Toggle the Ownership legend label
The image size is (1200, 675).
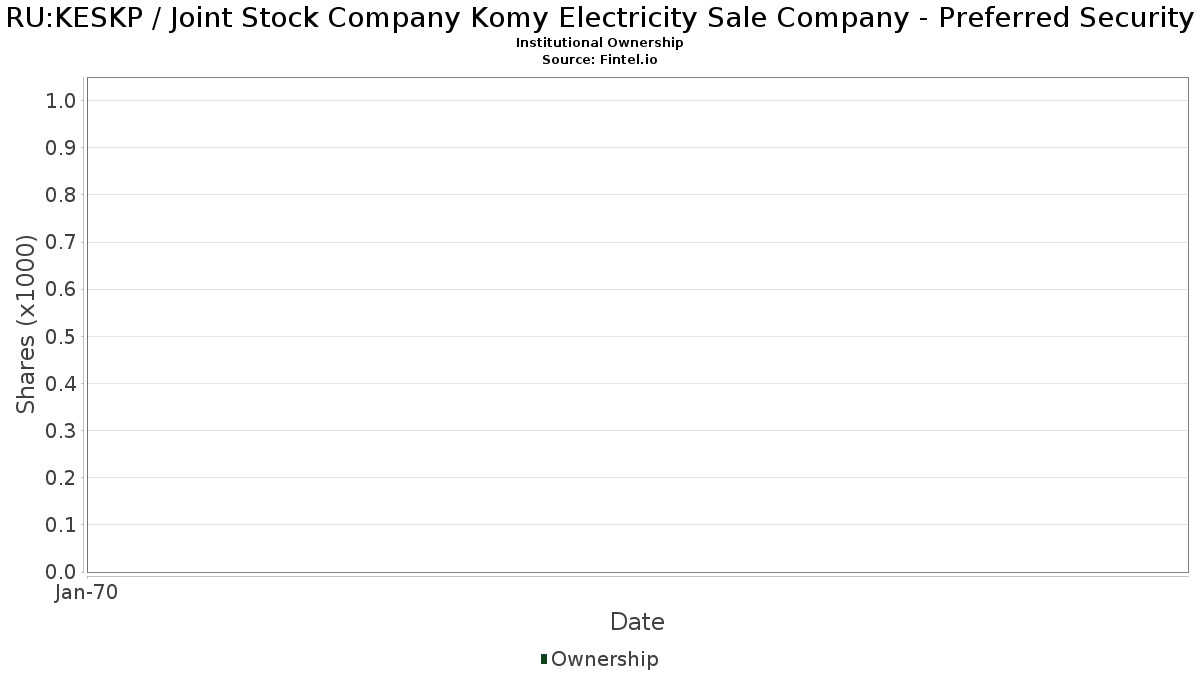(x=604, y=659)
